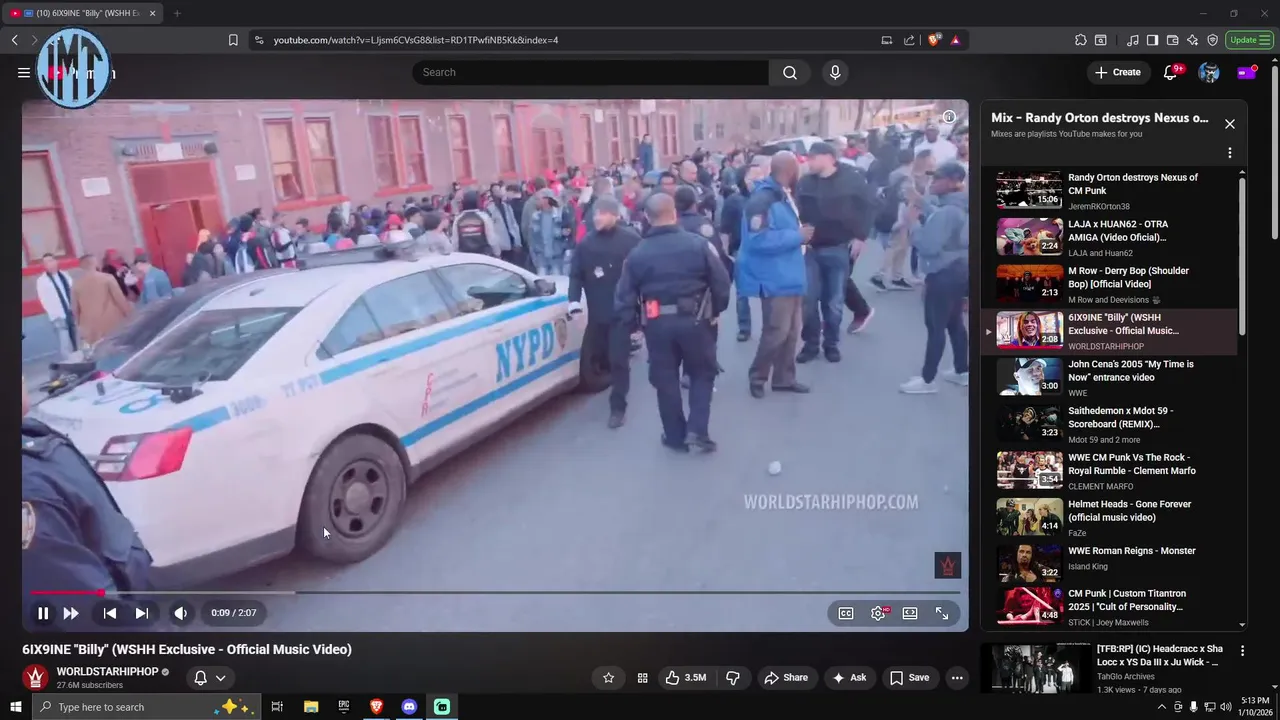Open the YouTube notifications bell

pyautogui.click(x=1171, y=72)
